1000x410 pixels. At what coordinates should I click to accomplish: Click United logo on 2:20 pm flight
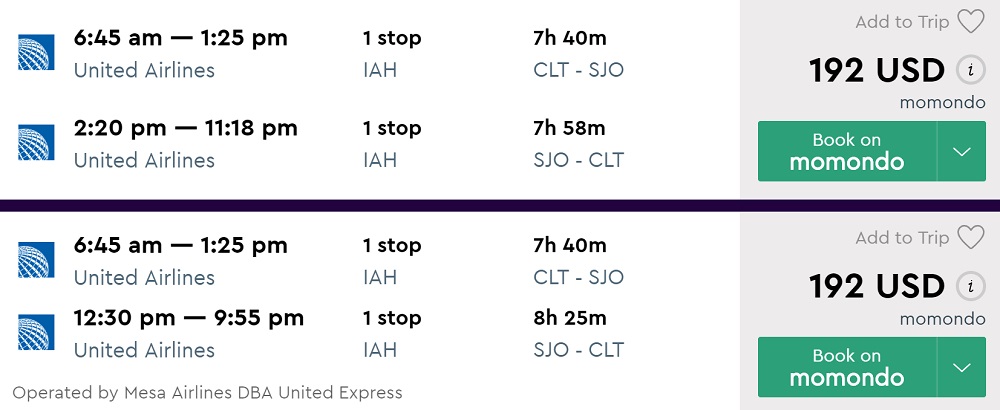36,142
